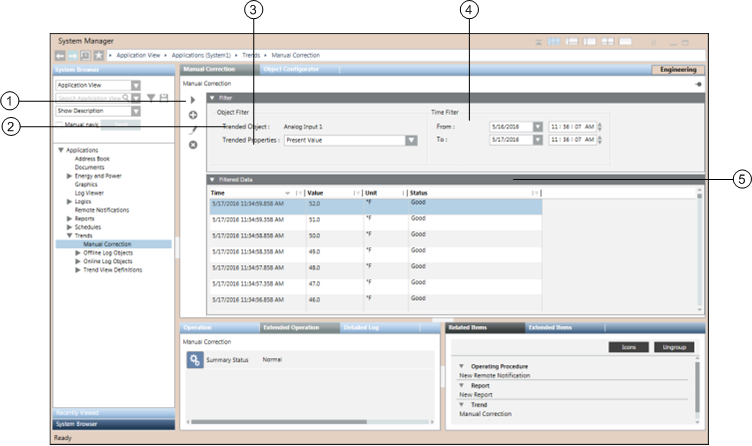This screenshot has height=446, width=752.
Task: Click the filter funnel icon in System Browser
Action: coord(151,98)
